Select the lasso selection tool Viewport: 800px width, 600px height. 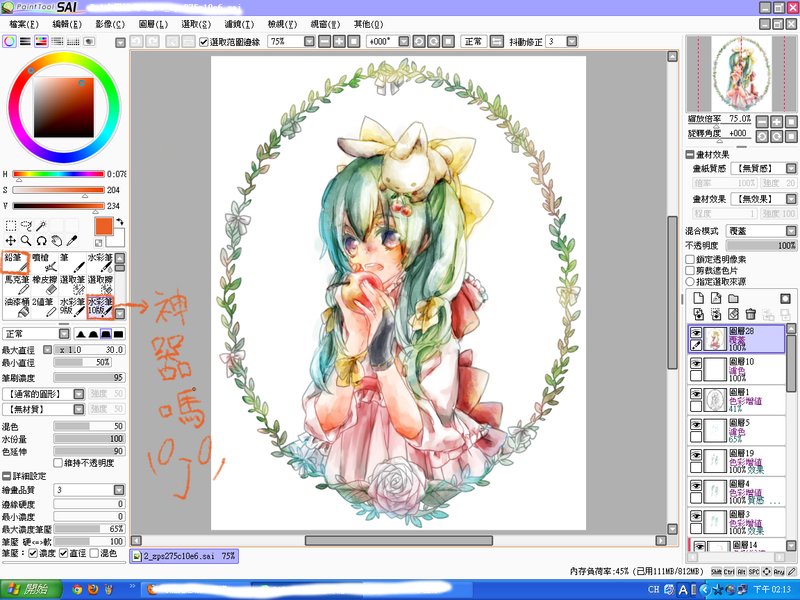[x=26, y=226]
